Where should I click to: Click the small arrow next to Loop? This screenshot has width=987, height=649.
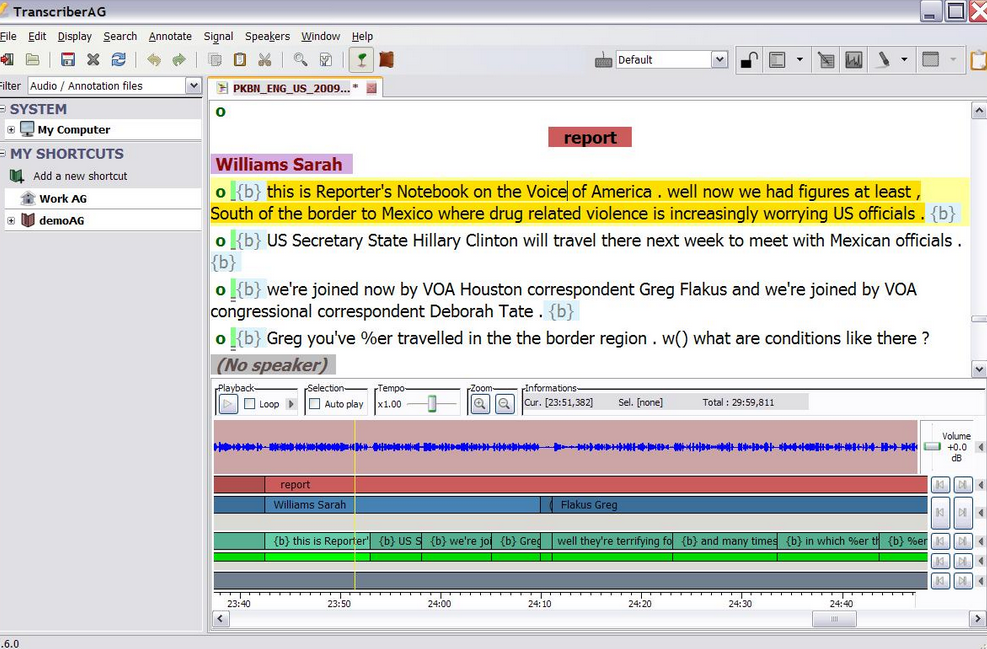pos(291,404)
